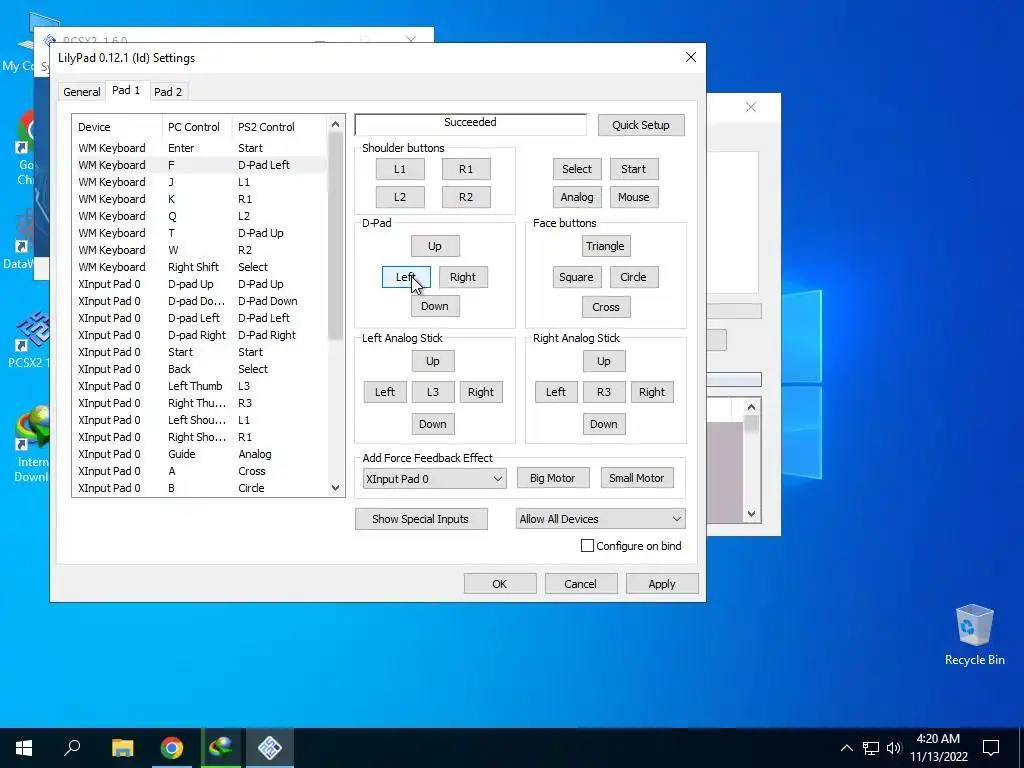Bind Left Analog Stick Up

pos(433,361)
